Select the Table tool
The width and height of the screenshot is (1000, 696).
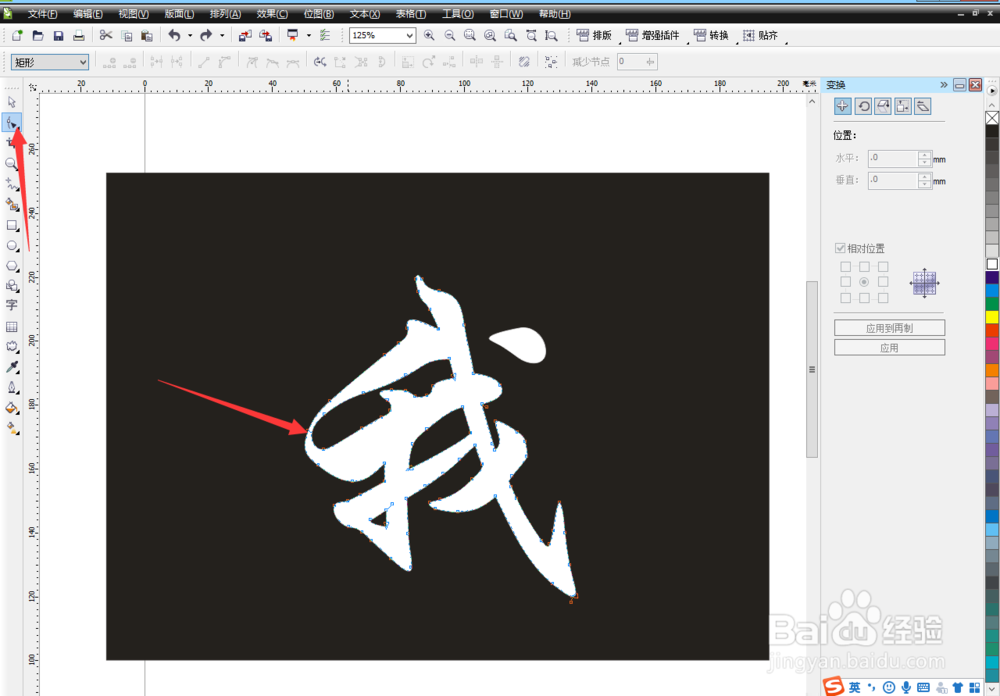tap(11, 327)
